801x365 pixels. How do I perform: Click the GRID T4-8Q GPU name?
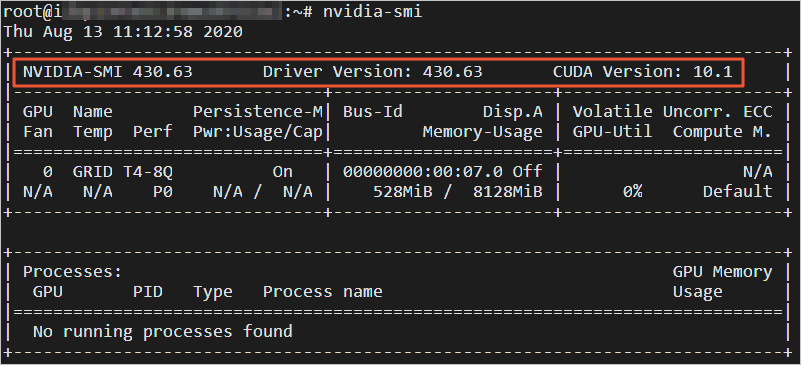[123, 172]
